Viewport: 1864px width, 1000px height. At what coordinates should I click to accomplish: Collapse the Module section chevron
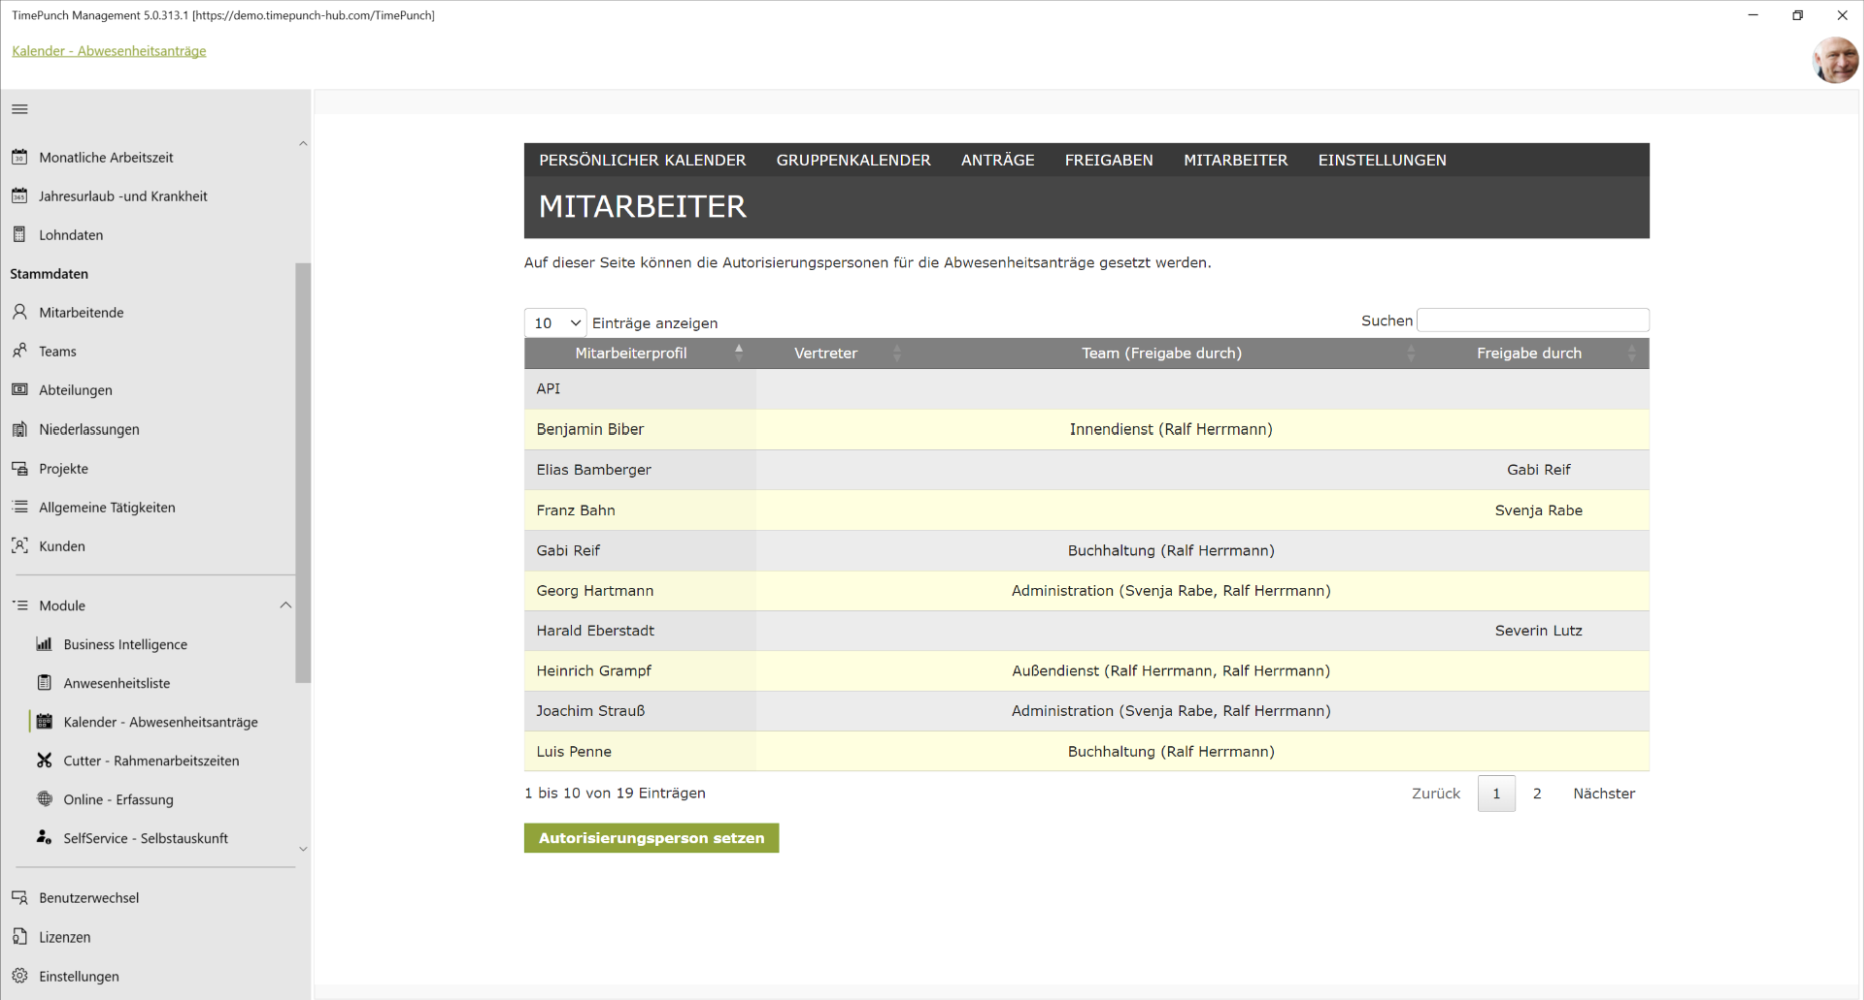(285, 605)
